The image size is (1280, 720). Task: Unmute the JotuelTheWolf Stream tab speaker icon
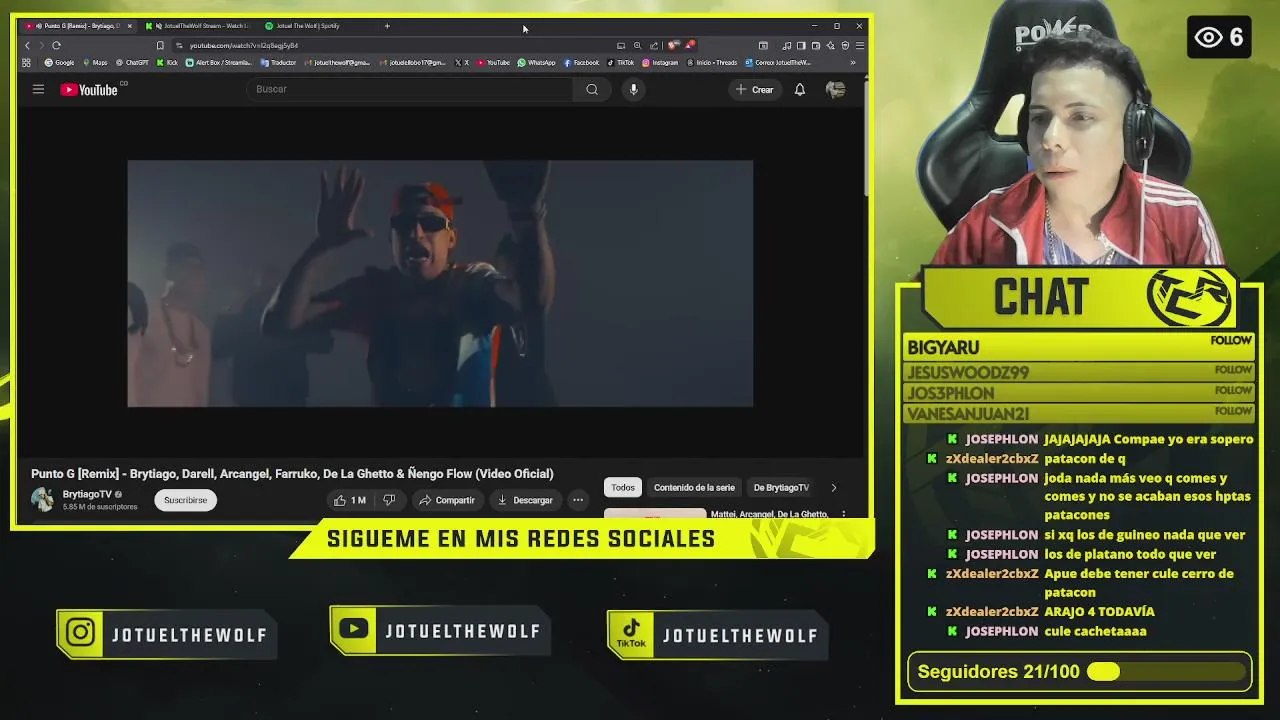pos(158,26)
